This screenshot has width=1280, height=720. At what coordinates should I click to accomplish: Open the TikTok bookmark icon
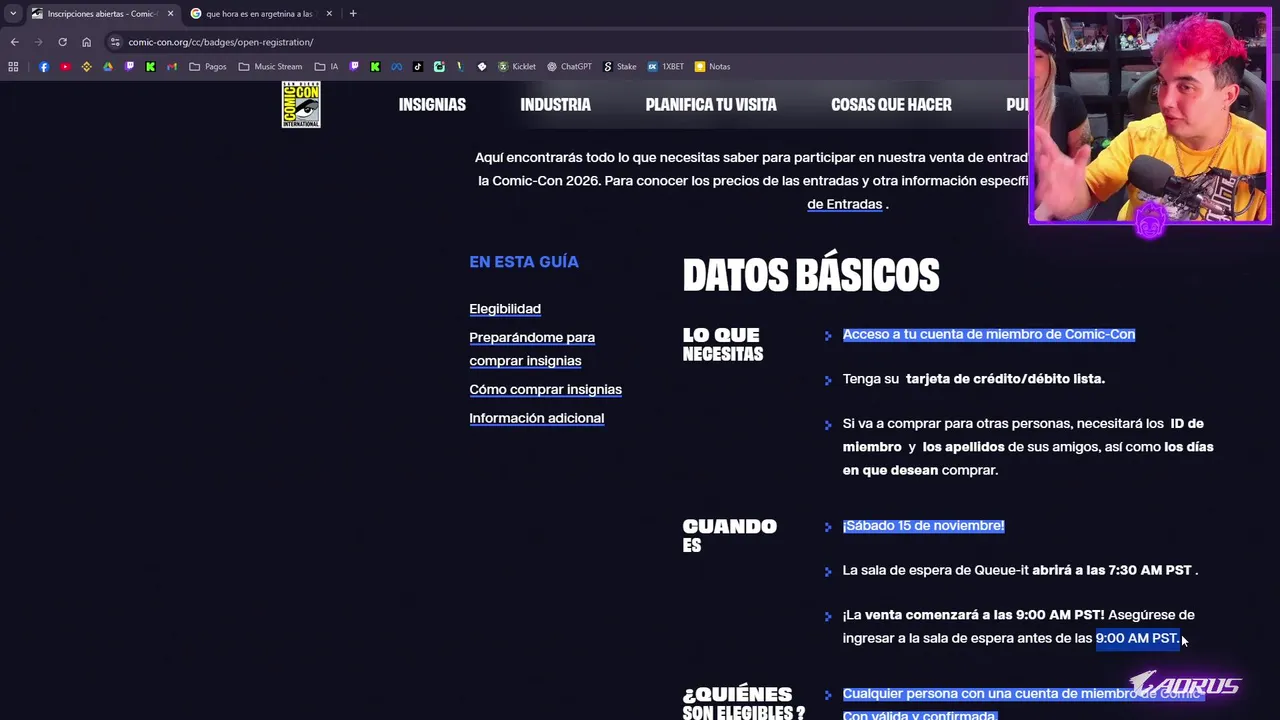[418, 67]
